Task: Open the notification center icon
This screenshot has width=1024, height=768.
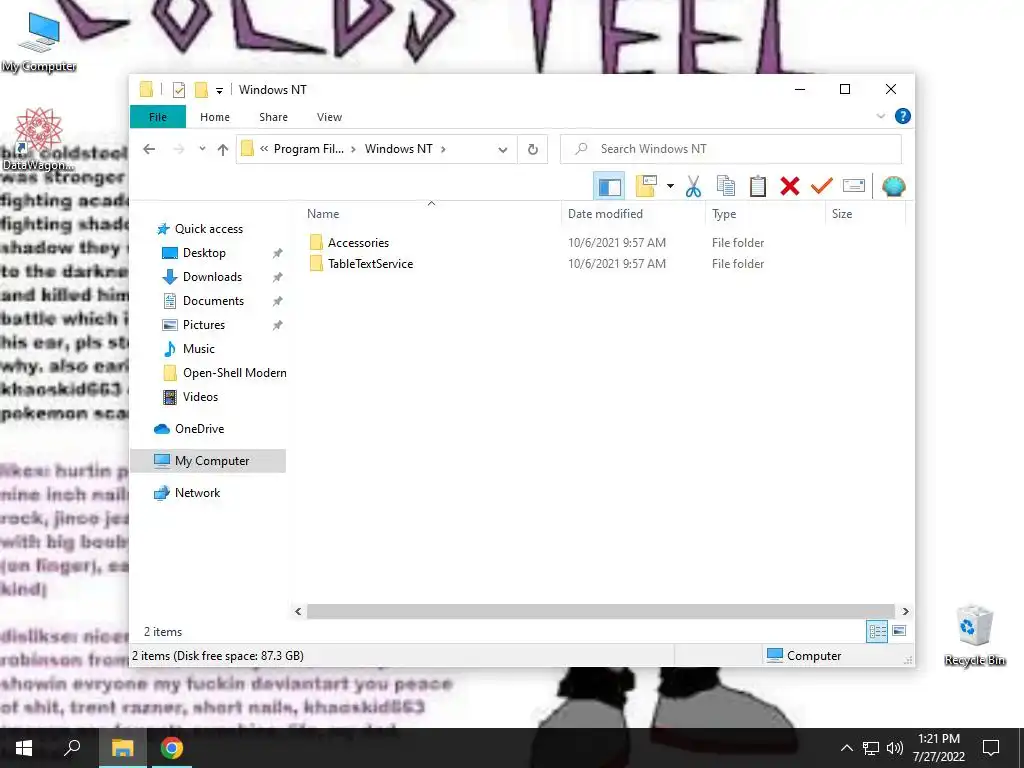Action: point(991,748)
